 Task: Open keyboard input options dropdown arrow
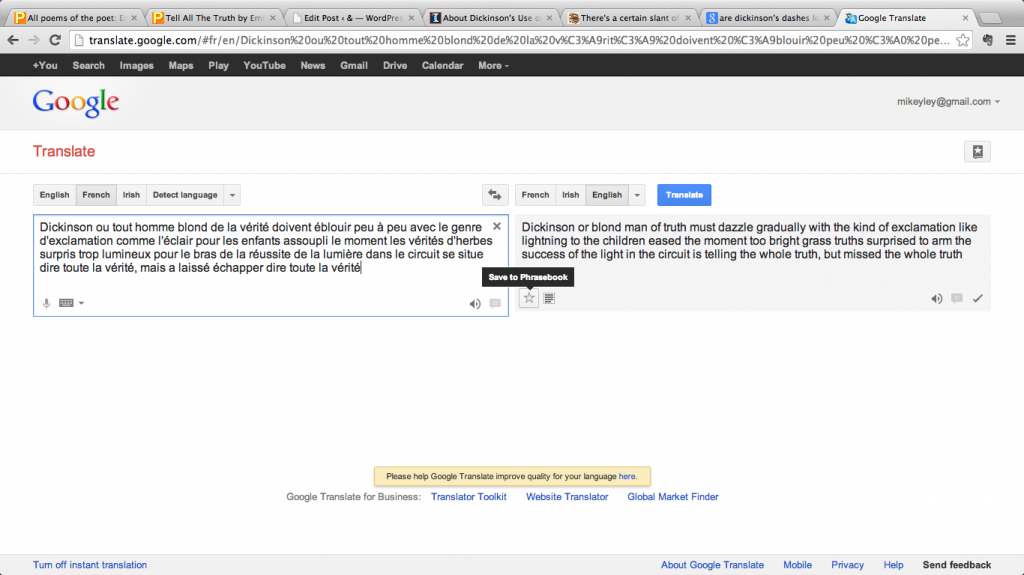82,303
